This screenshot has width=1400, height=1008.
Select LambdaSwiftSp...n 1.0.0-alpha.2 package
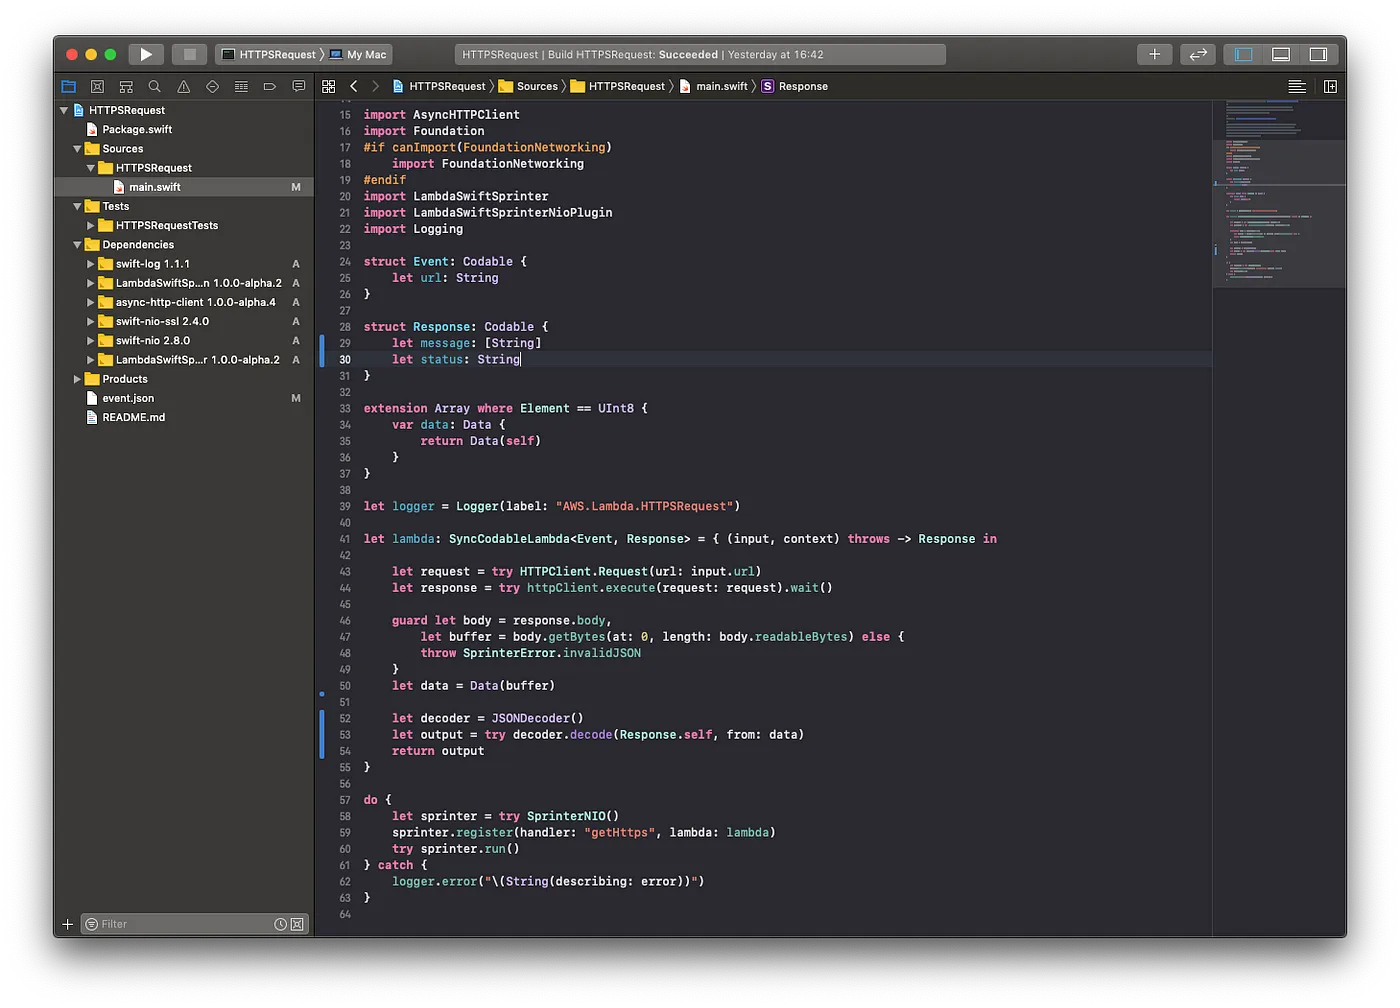(184, 283)
